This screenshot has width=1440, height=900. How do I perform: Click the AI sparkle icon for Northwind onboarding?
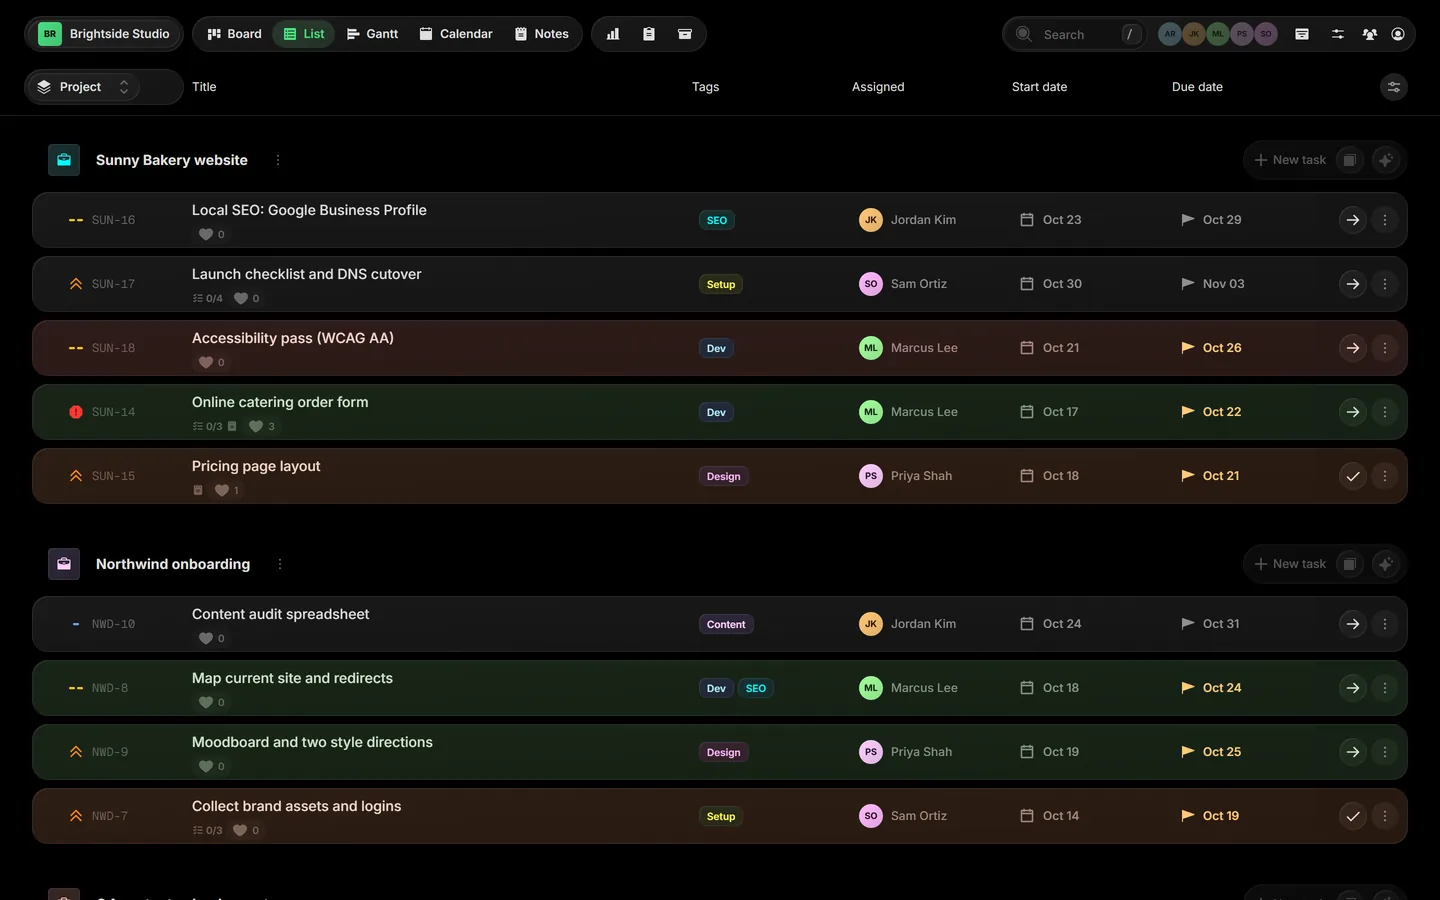point(1386,564)
